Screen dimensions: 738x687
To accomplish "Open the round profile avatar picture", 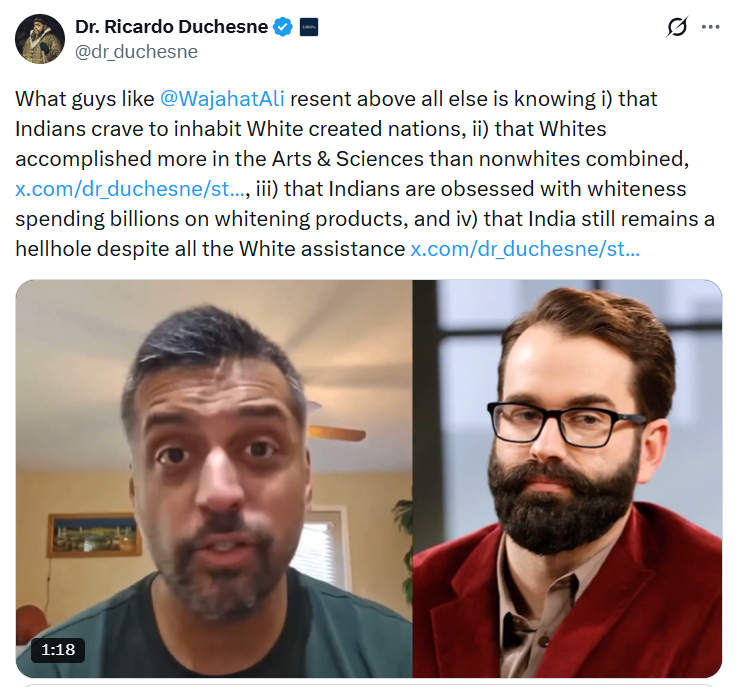I will tap(40, 39).
